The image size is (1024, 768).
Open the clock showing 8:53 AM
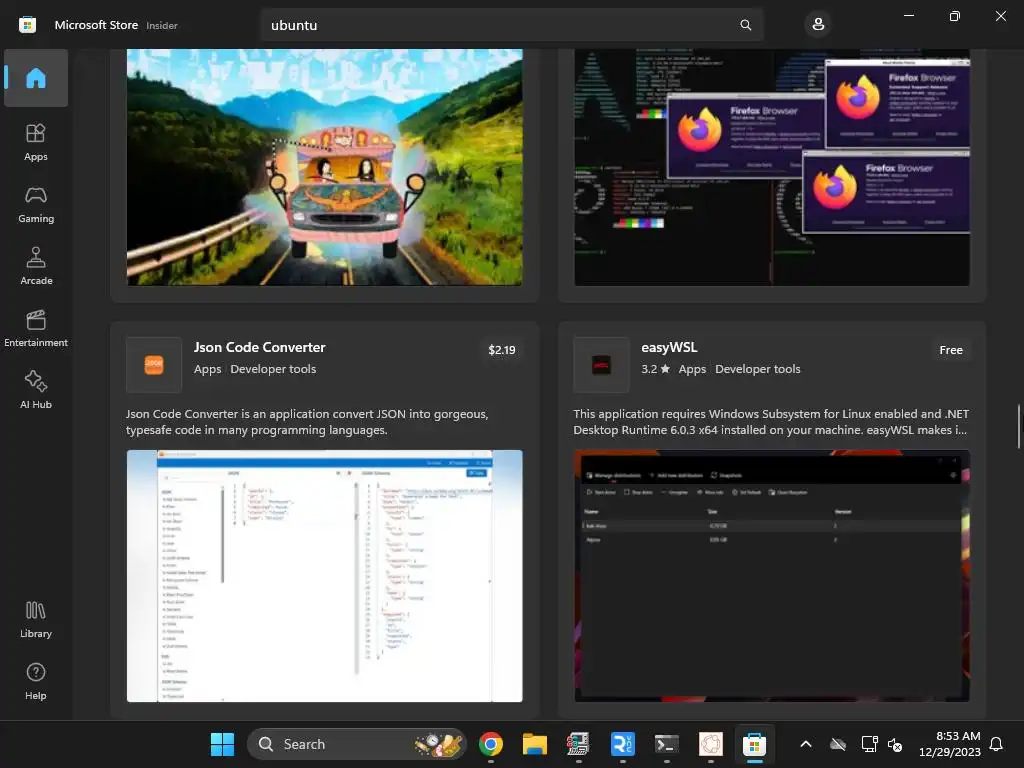click(x=950, y=744)
